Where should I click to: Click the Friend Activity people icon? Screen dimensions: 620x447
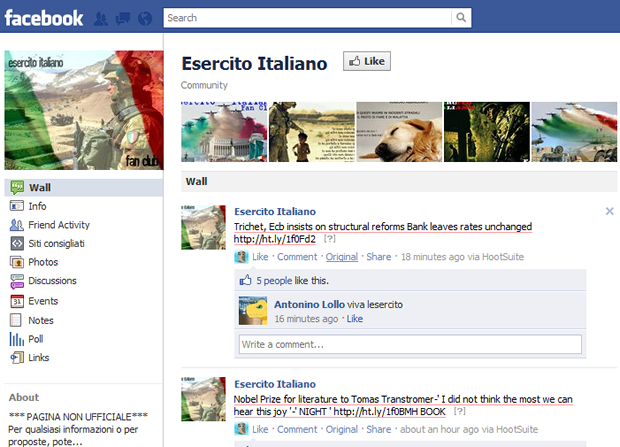pyautogui.click(x=17, y=225)
